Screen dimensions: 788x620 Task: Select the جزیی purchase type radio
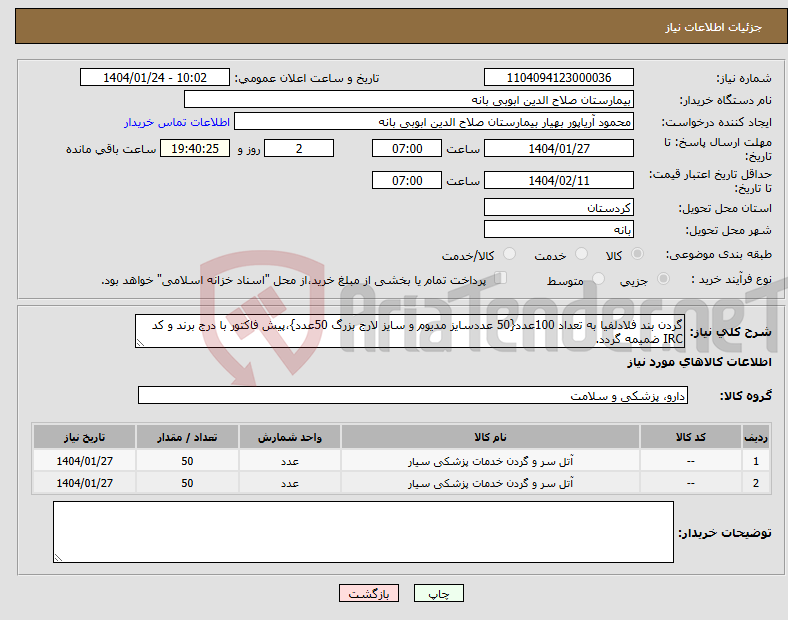point(663,279)
